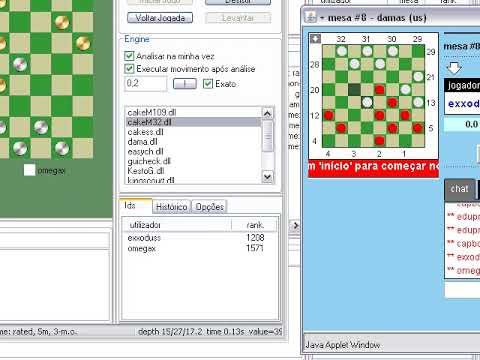The width and height of the screenshot is (480, 360).
Task: Click the omegex player label under the left board
Action: pyautogui.click(x=51, y=171)
